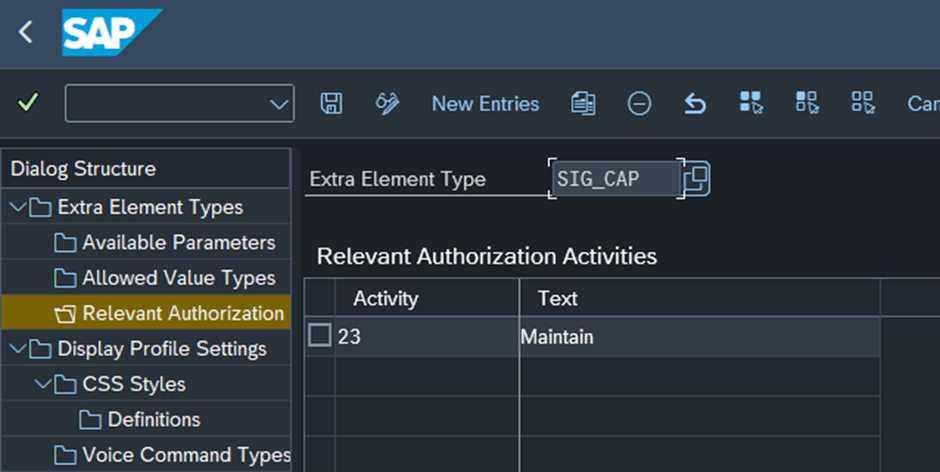The height and width of the screenshot is (472, 940).
Task: Collapse the Extra Element Types folder
Action: (18, 208)
